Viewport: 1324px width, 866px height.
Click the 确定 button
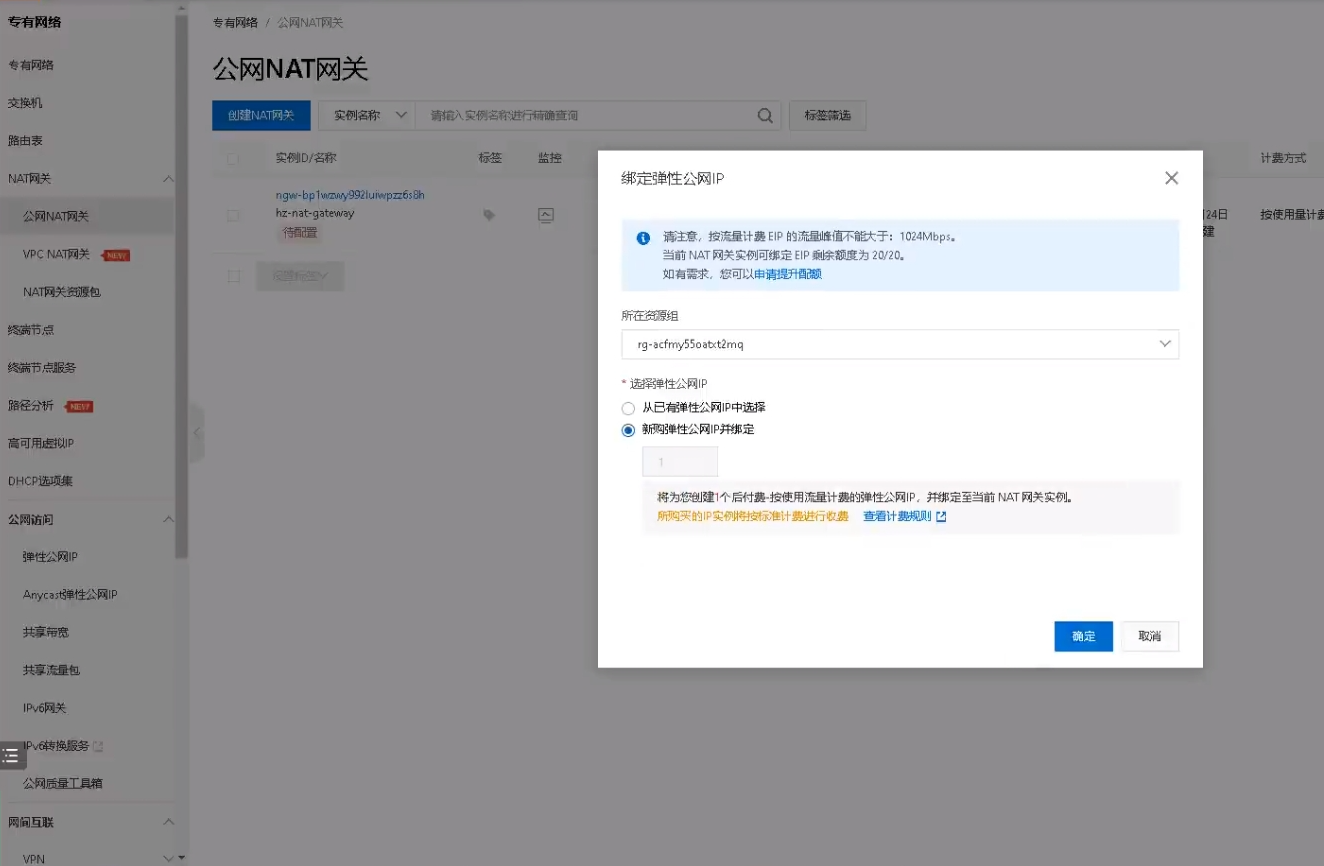pyautogui.click(x=1083, y=636)
